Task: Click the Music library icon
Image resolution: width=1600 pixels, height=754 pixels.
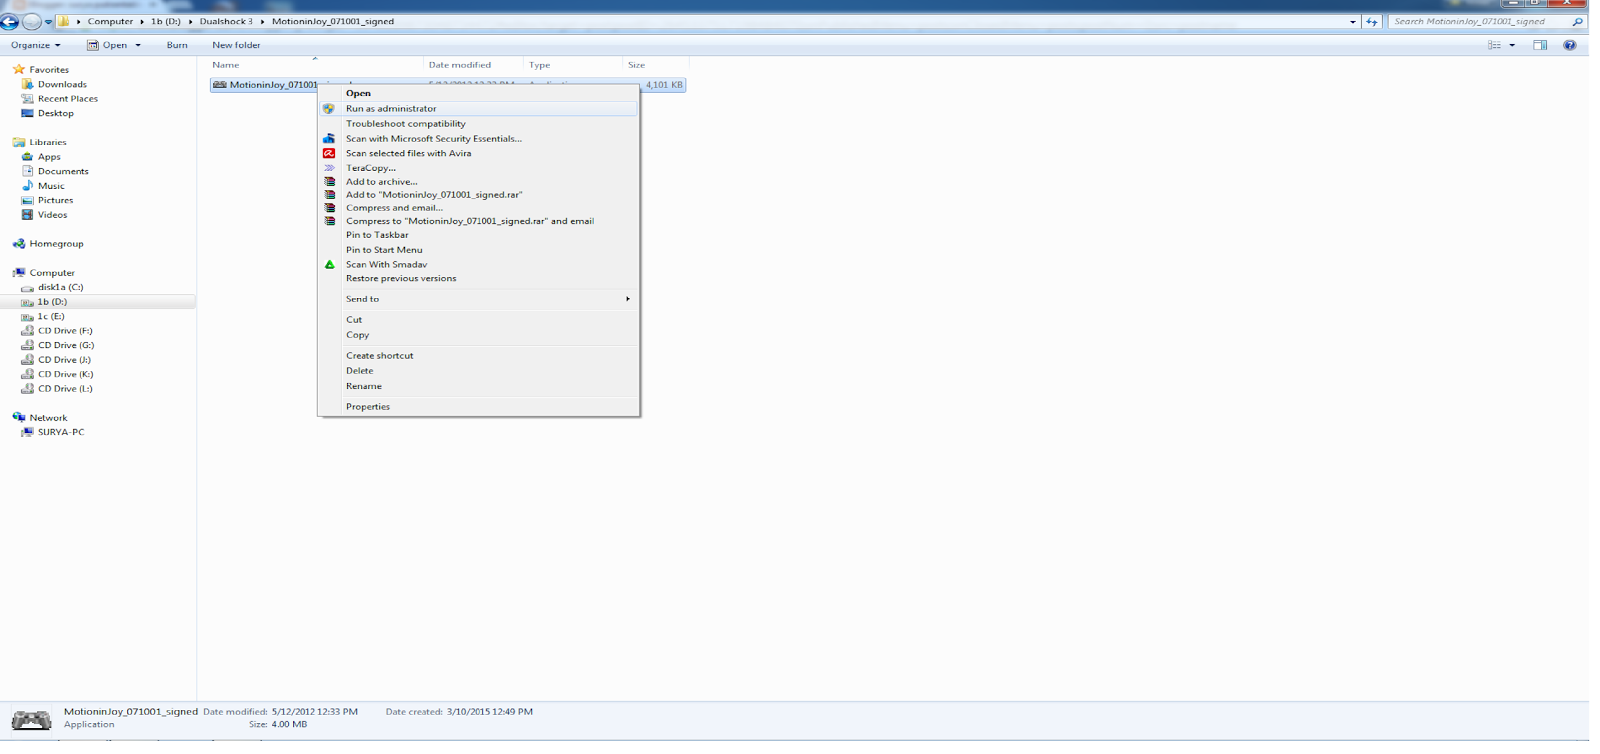Action: [x=28, y=186]
